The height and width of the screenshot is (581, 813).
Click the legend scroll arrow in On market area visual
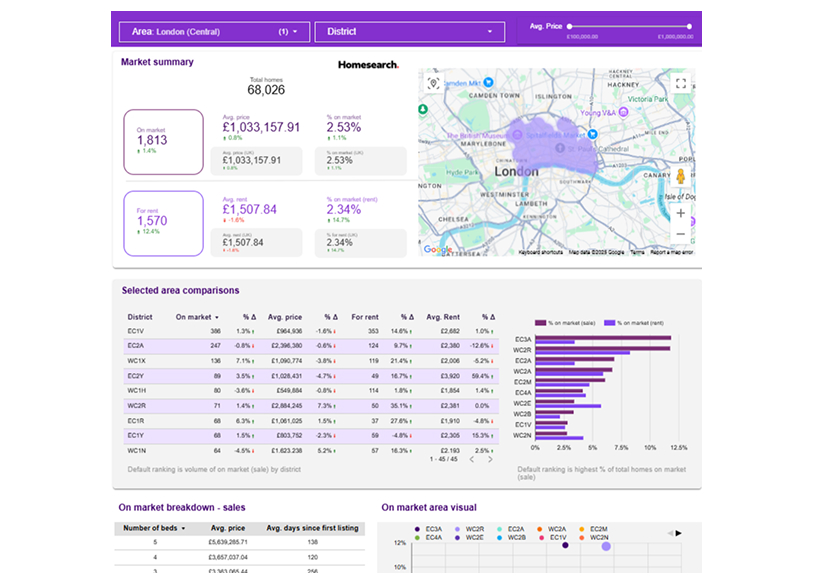pyautogui.click(x=678, y=533)
